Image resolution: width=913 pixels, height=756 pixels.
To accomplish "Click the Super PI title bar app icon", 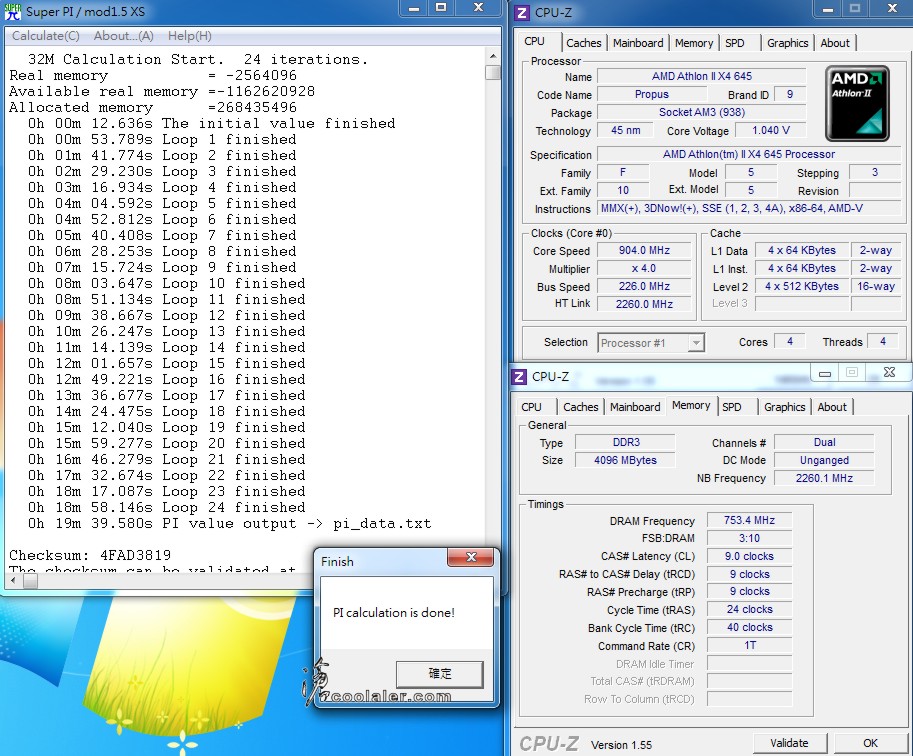I will coord(12,12).
